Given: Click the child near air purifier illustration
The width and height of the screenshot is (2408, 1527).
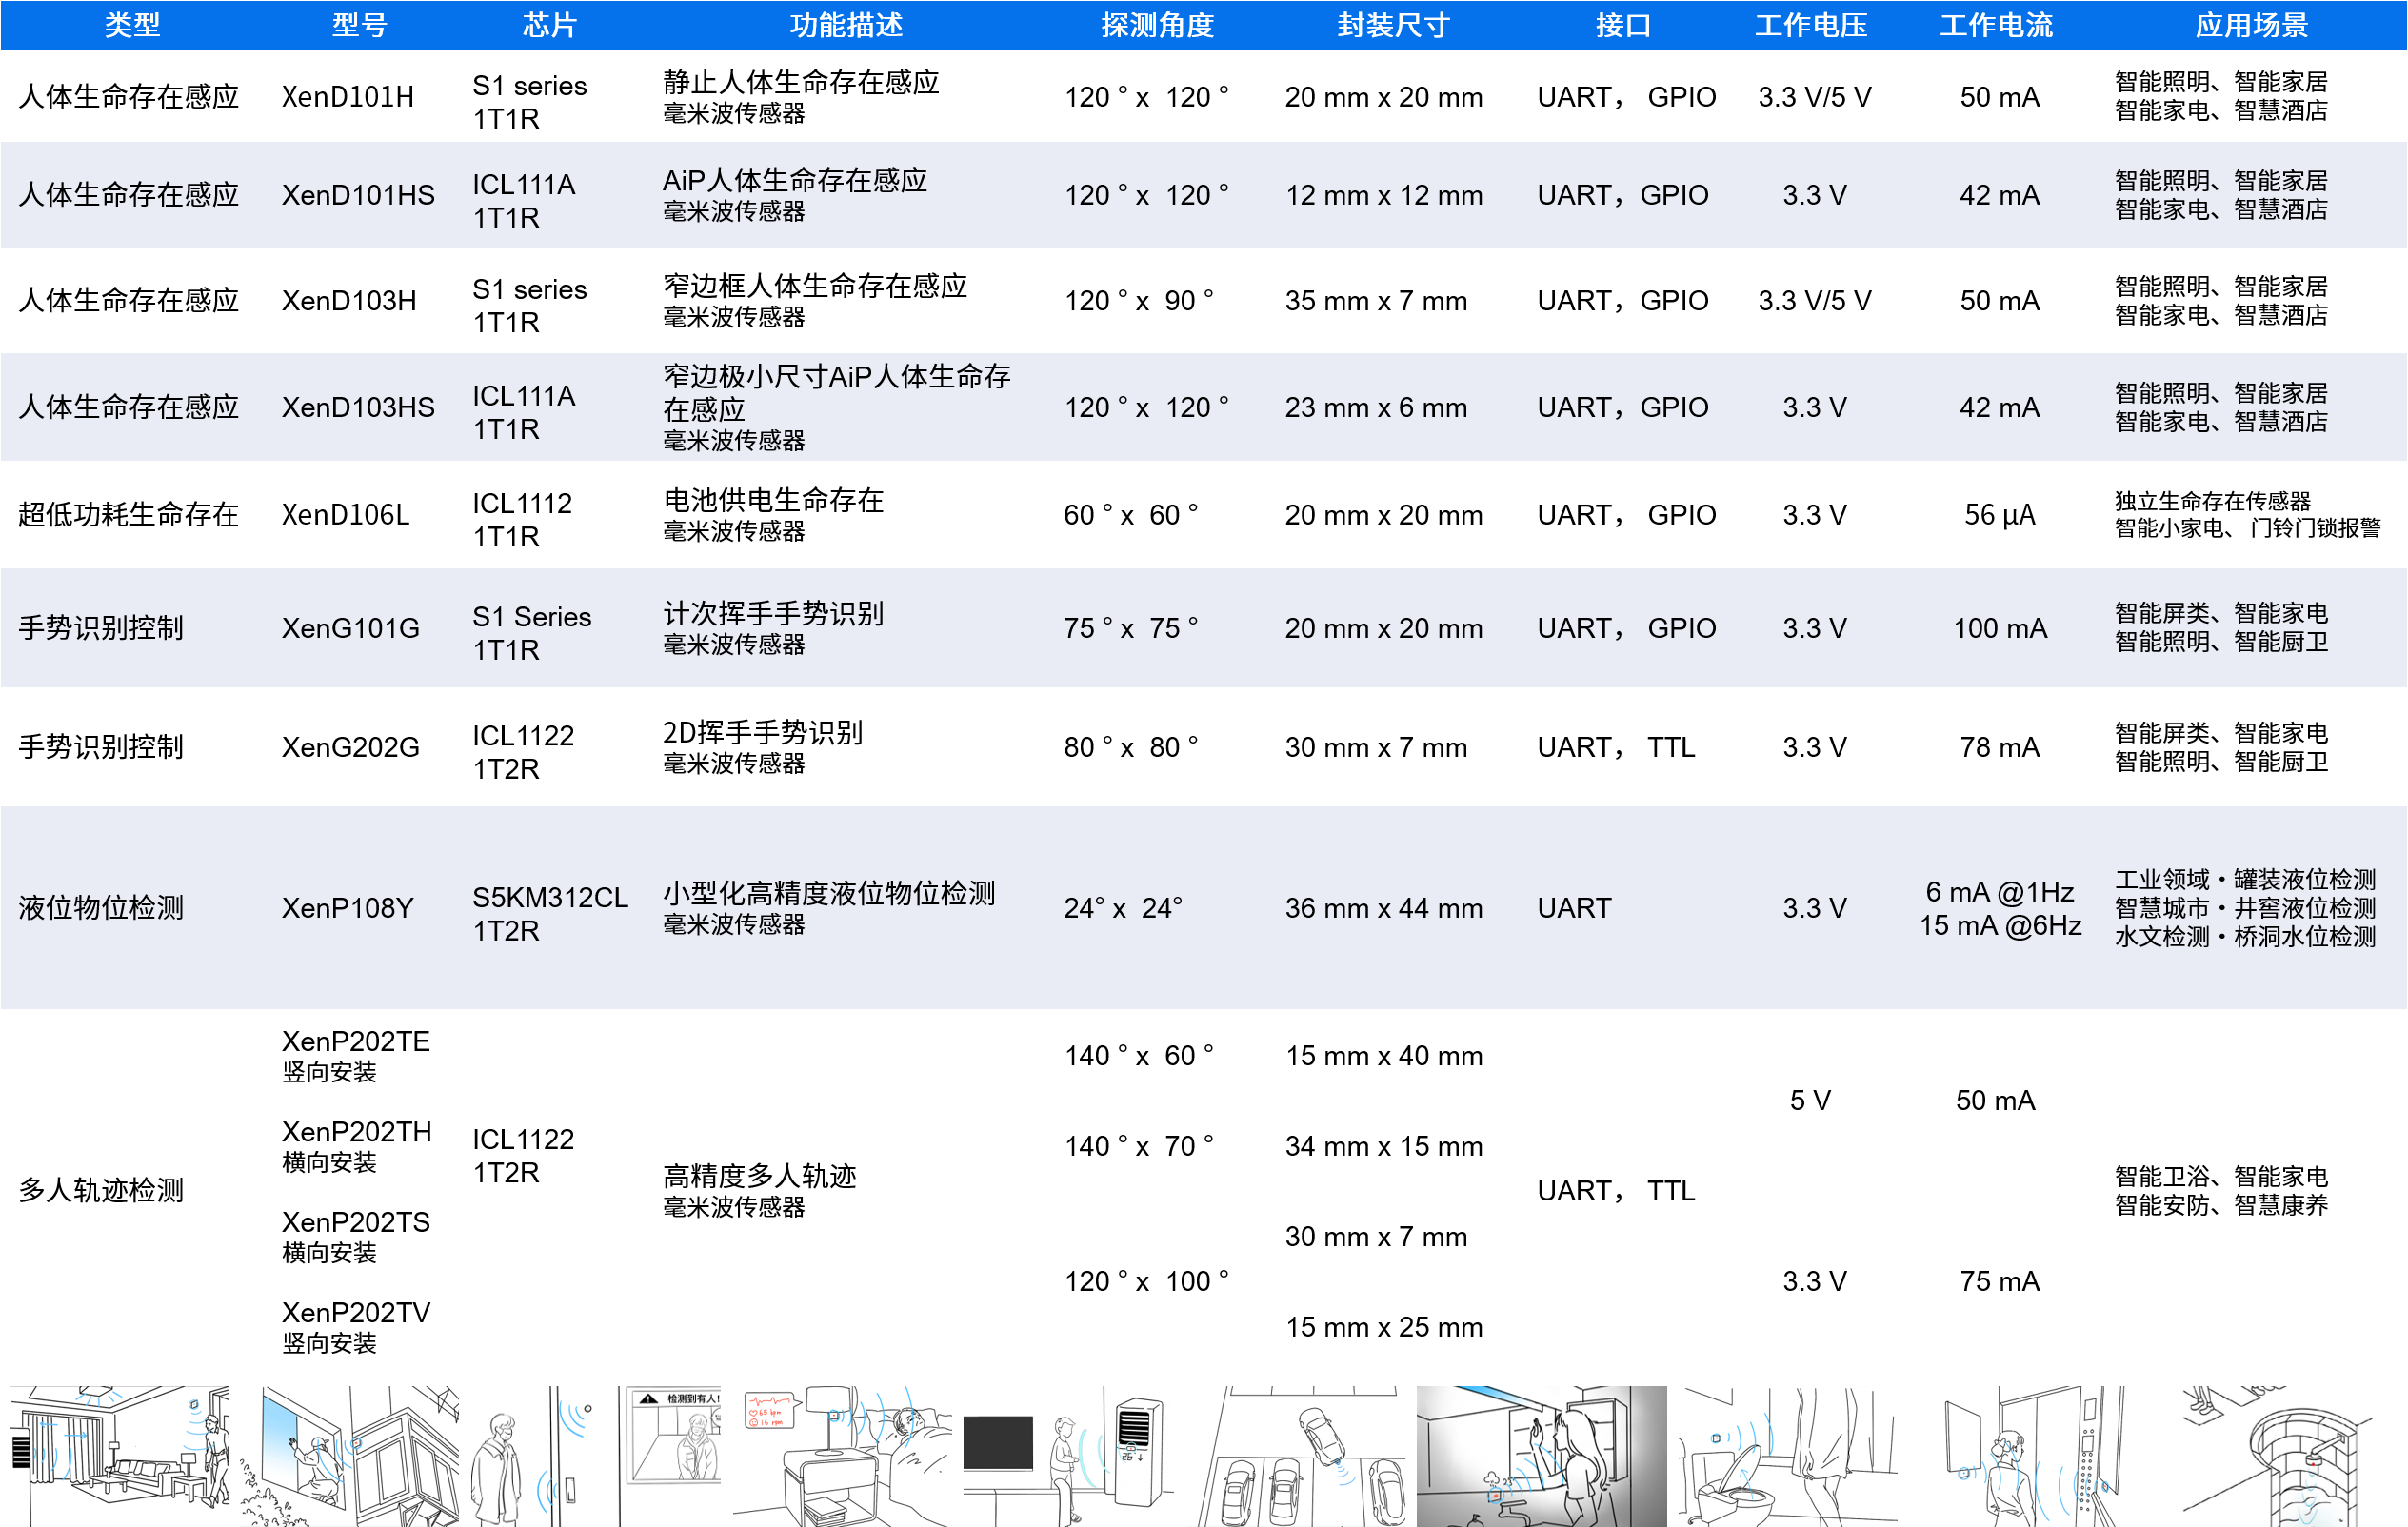Looking at the screenshot, I should point(1070,1455).
